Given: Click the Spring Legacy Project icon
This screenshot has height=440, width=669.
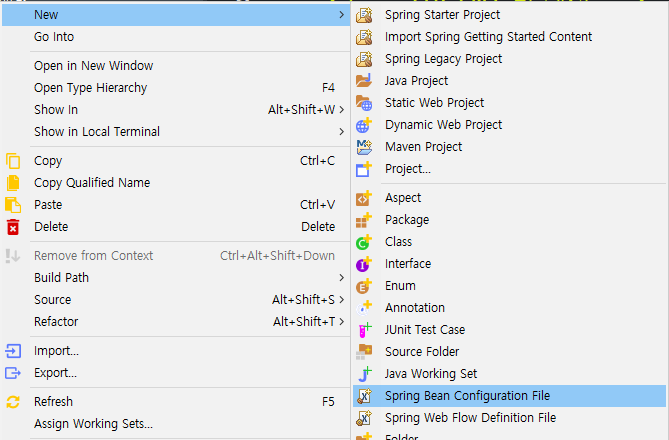Looking at the screenshot, I should (x=364, y=59).
